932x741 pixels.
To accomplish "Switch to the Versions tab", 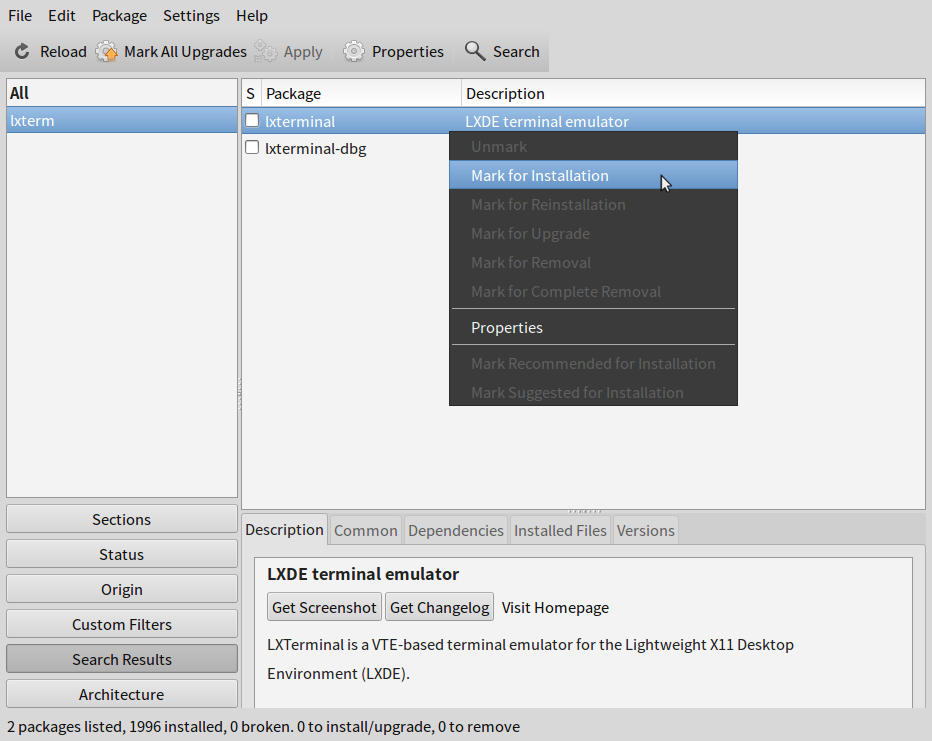I will tap(646, 530).
